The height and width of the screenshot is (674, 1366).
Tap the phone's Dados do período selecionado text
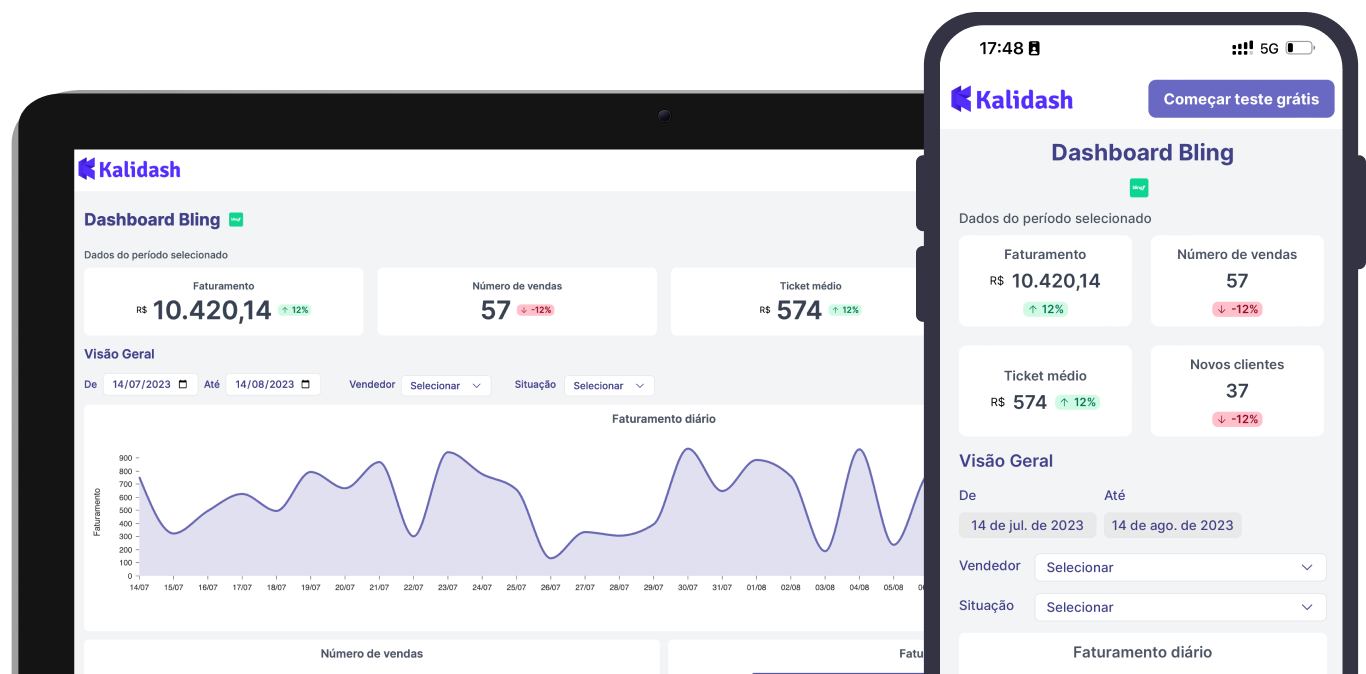[x=1055, y=218]
